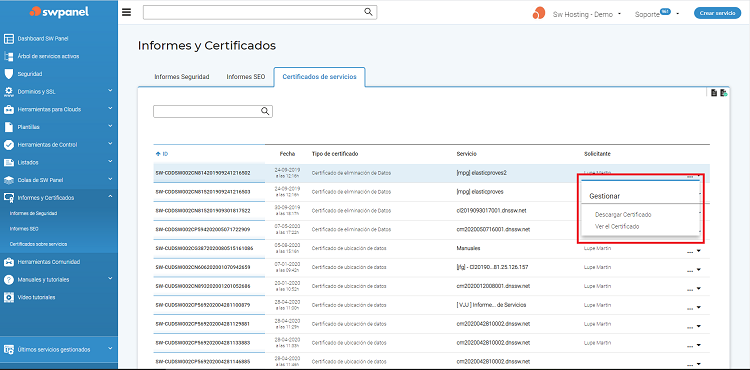Click service [mpg] elasticproves2
Image resolution: width=750 pixels, height=370 pixels.
[482, 173]
